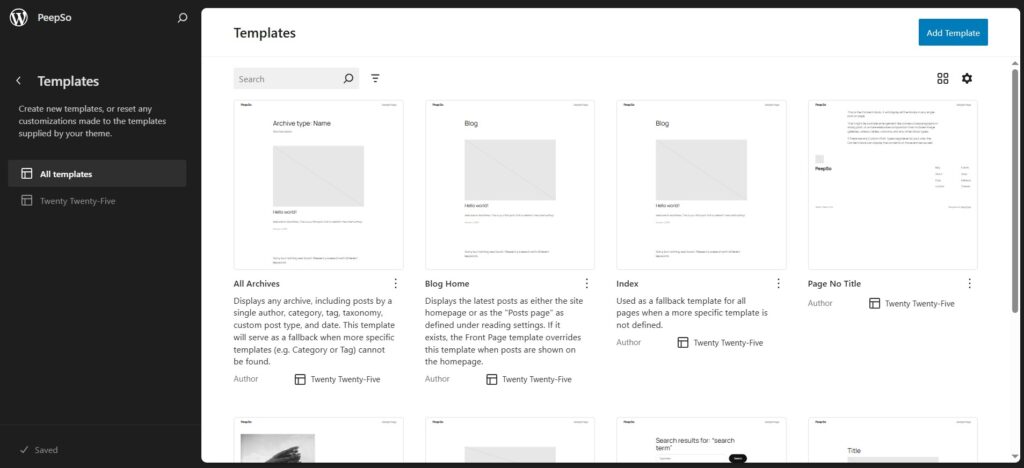Image resolution: width=1024 pixels, height=468 pixels.
Task: Click the WordPress logo icon
Action: (18, 18)
